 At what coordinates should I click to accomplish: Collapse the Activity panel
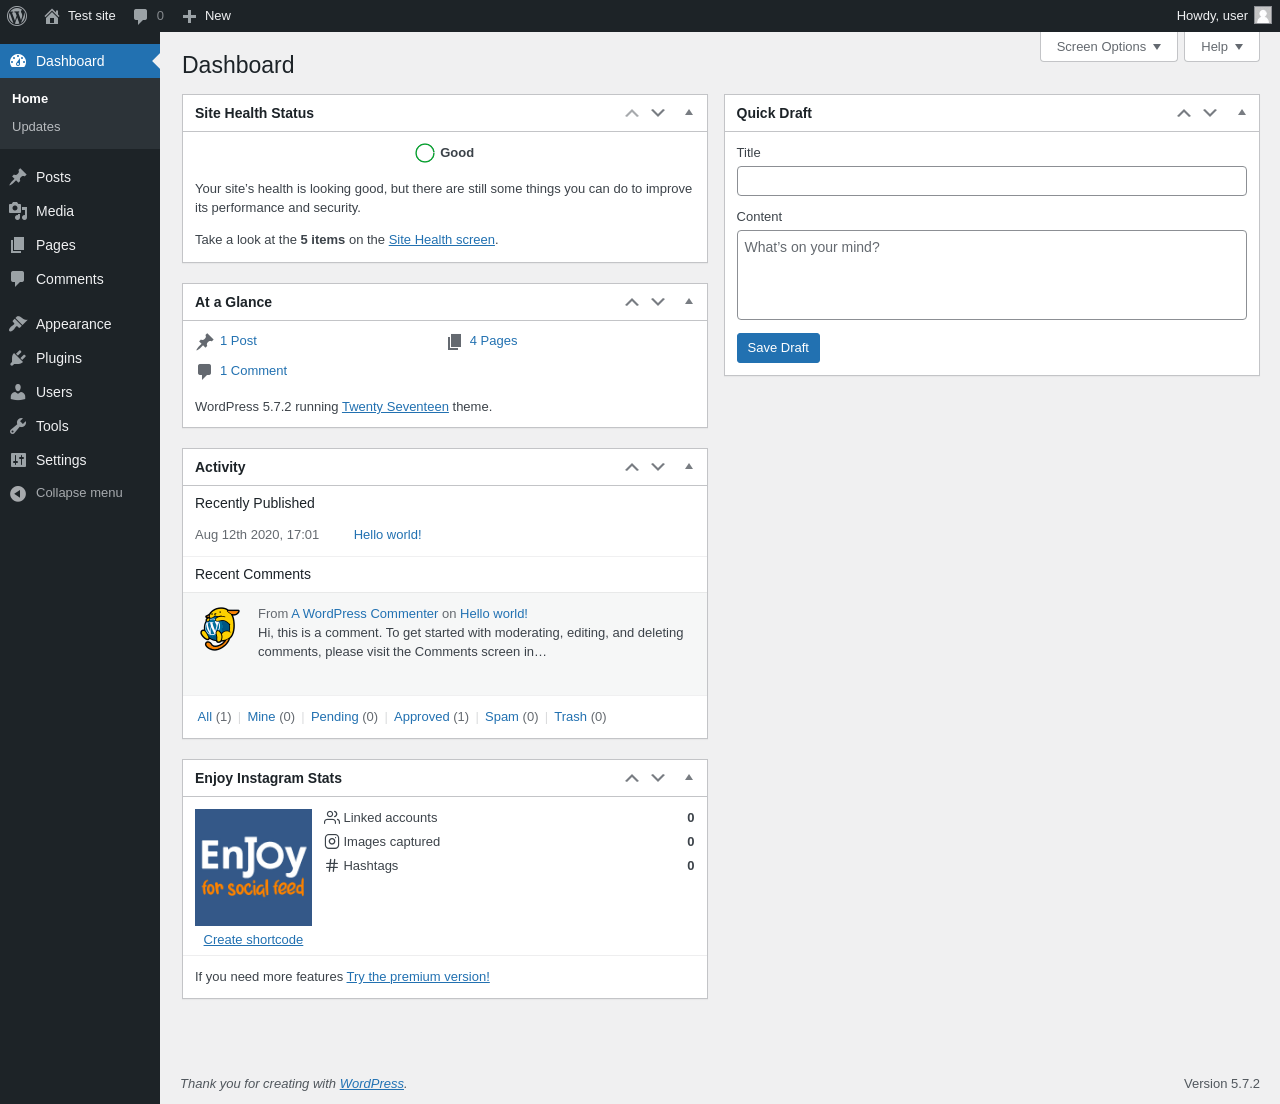click(x=689, y=467)
